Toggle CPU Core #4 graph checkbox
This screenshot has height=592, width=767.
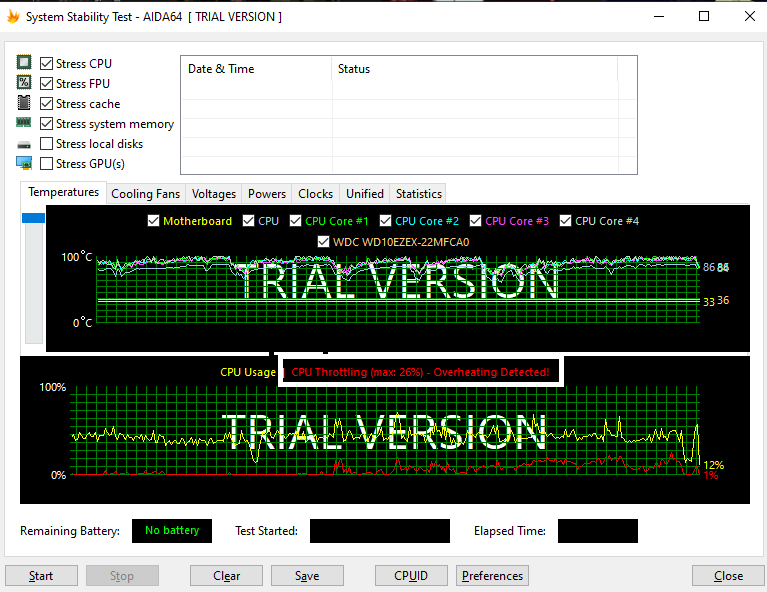tap(565, 221)
